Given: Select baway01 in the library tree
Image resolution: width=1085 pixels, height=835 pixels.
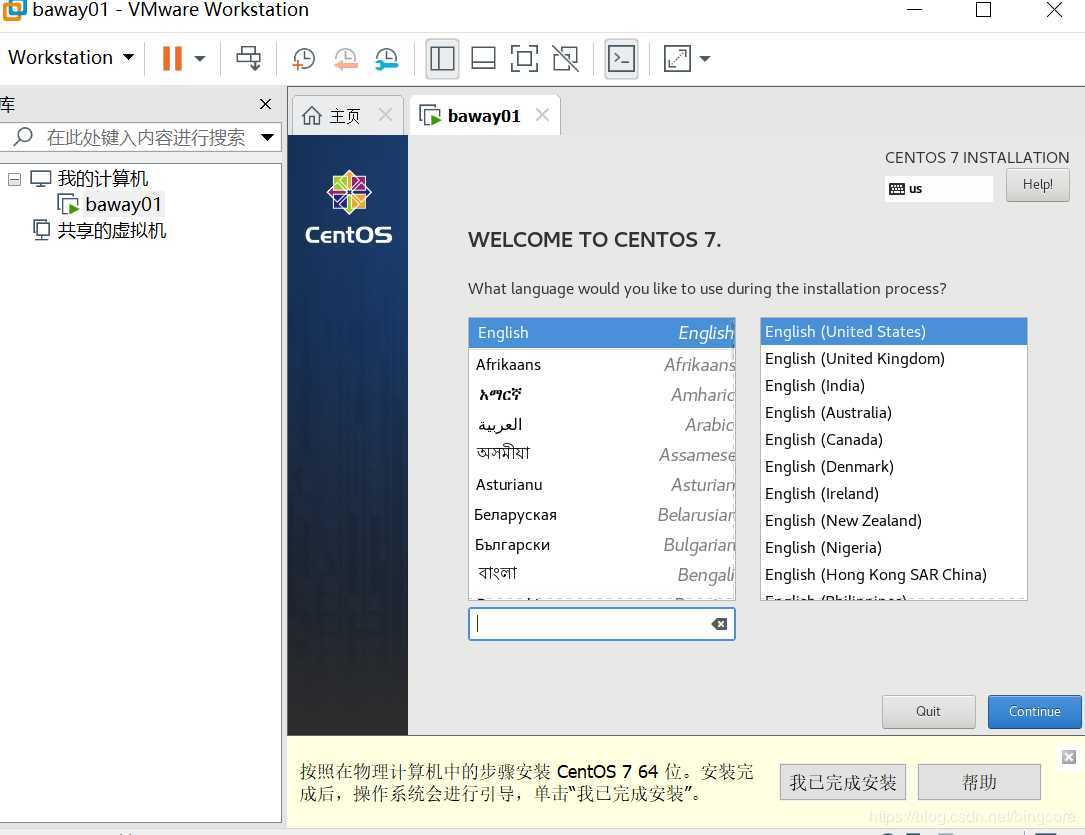Looking at the screenshot, I should (123, 205).
